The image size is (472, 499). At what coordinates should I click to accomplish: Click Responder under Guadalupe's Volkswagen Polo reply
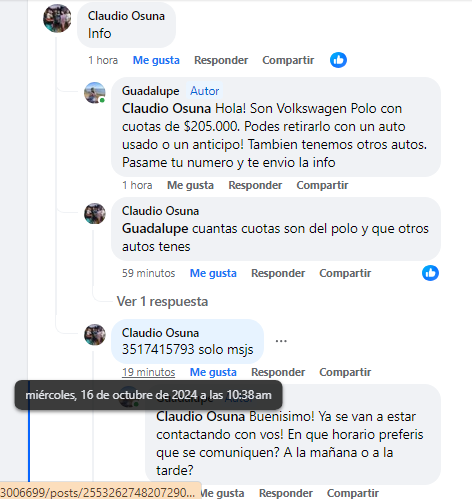click(x=255, y=185)
